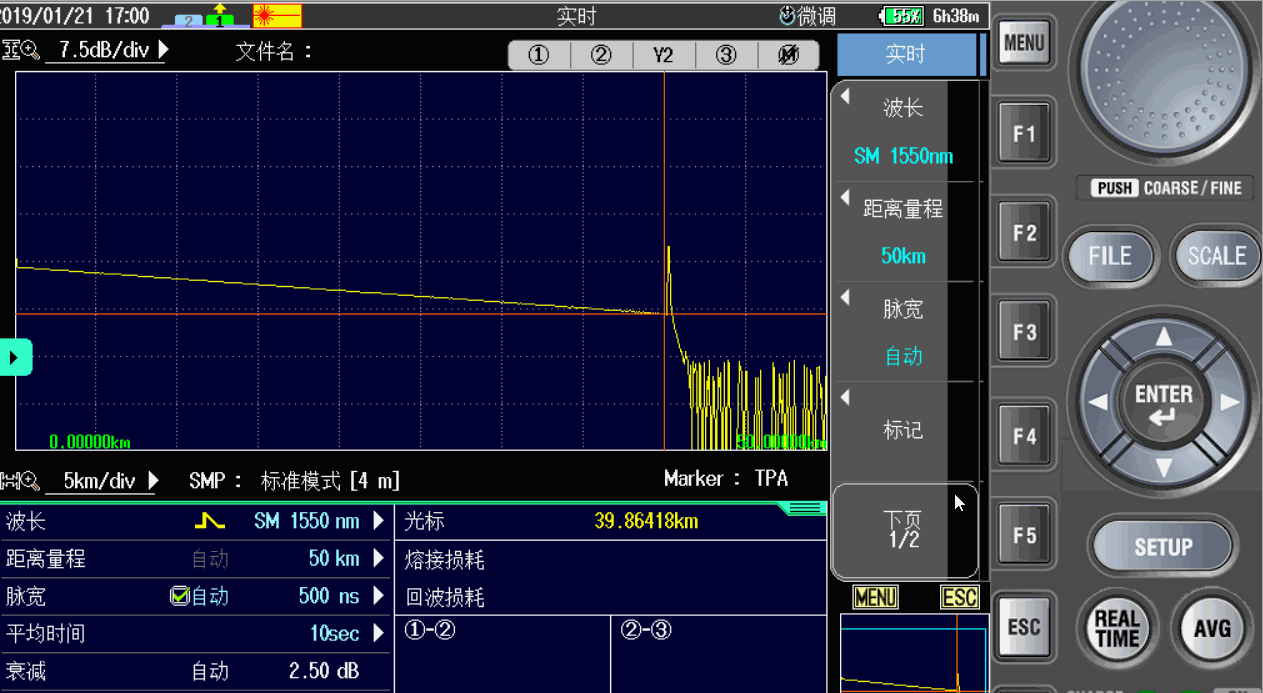Select marker ③ button above the trace

point(726,56)
